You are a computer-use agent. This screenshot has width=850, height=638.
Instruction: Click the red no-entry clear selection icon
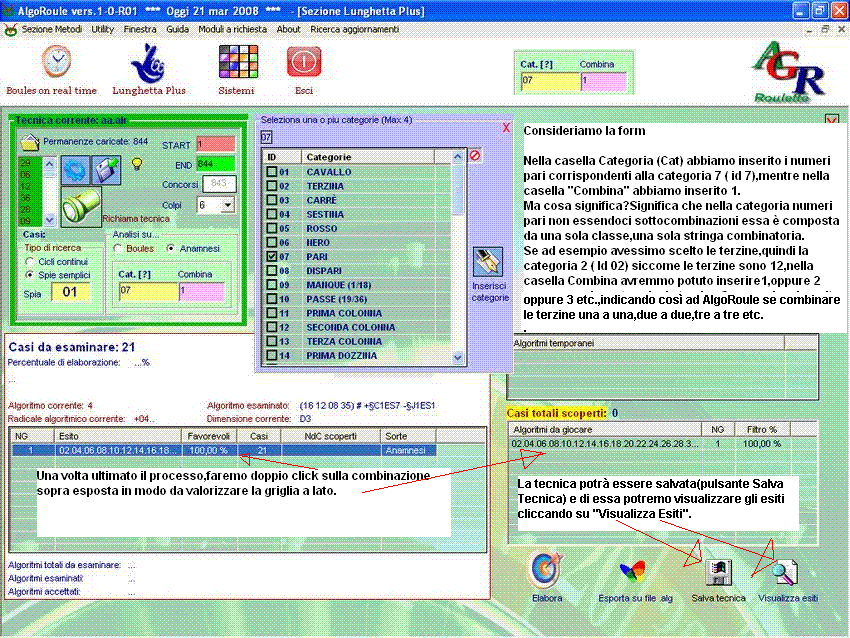pos(475,156)
